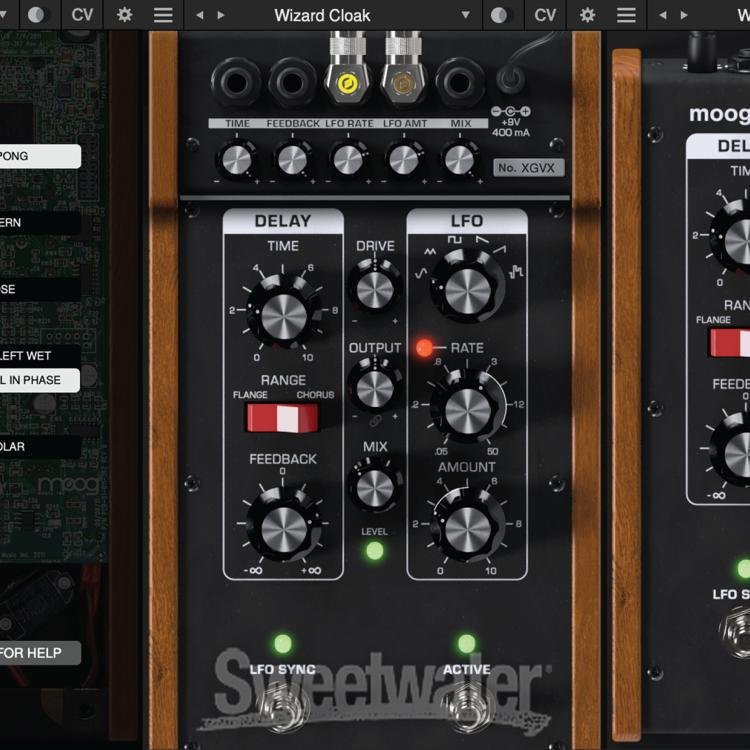Select the sample-and-hold waveform symbol on LFO
The height and width of the screenshot is (750, 750).
516,271
